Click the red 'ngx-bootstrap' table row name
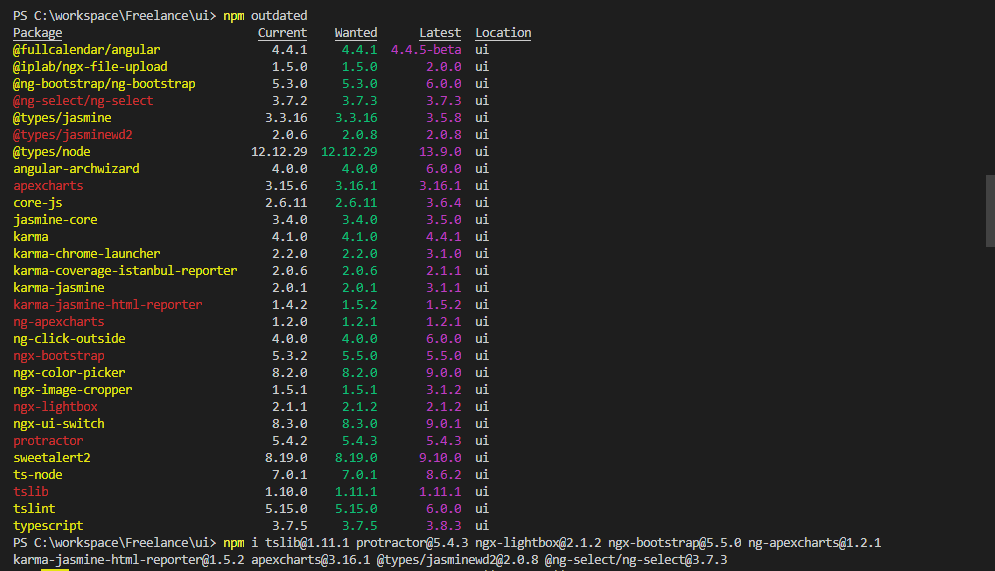 [58, 356]
